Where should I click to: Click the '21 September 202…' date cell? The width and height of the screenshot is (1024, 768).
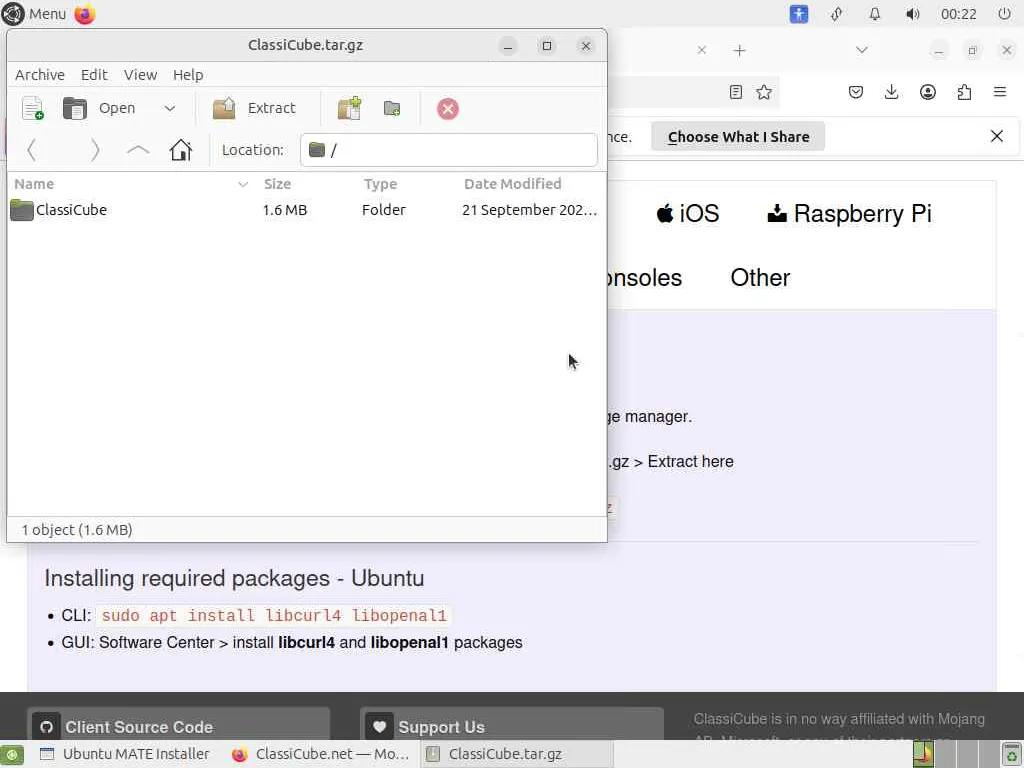click(529, 210)
